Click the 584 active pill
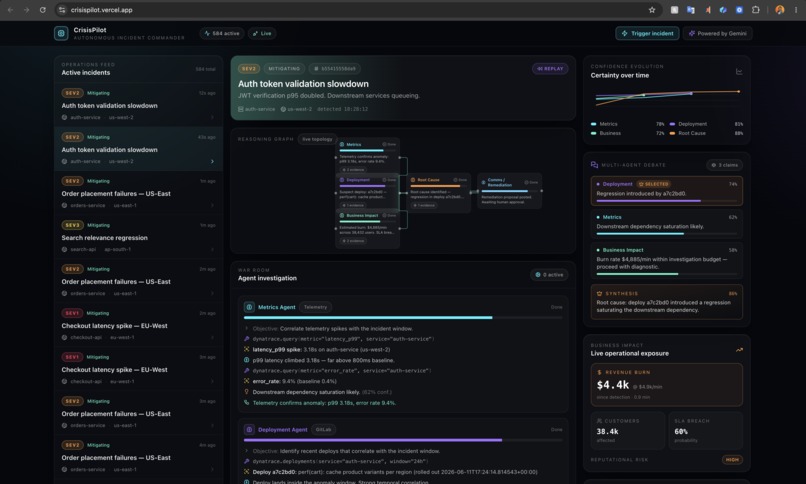This screenshot has height=484, width=806. click(x=222, y=33)
